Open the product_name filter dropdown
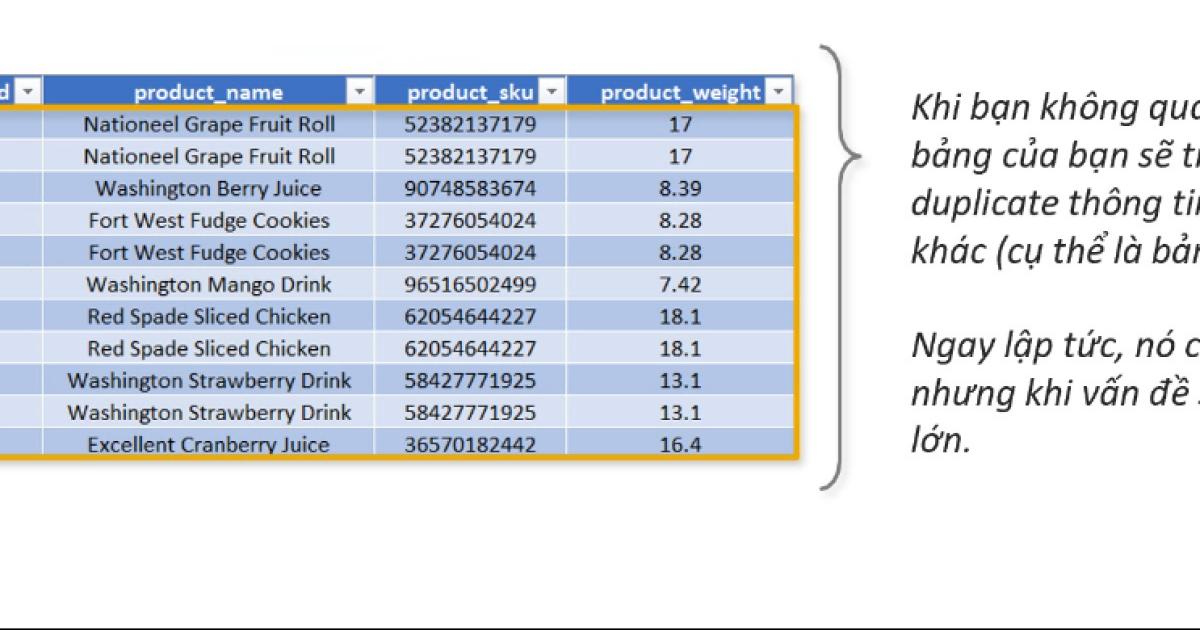This screenshot has width=1200, height=630. tap(357, 92)
